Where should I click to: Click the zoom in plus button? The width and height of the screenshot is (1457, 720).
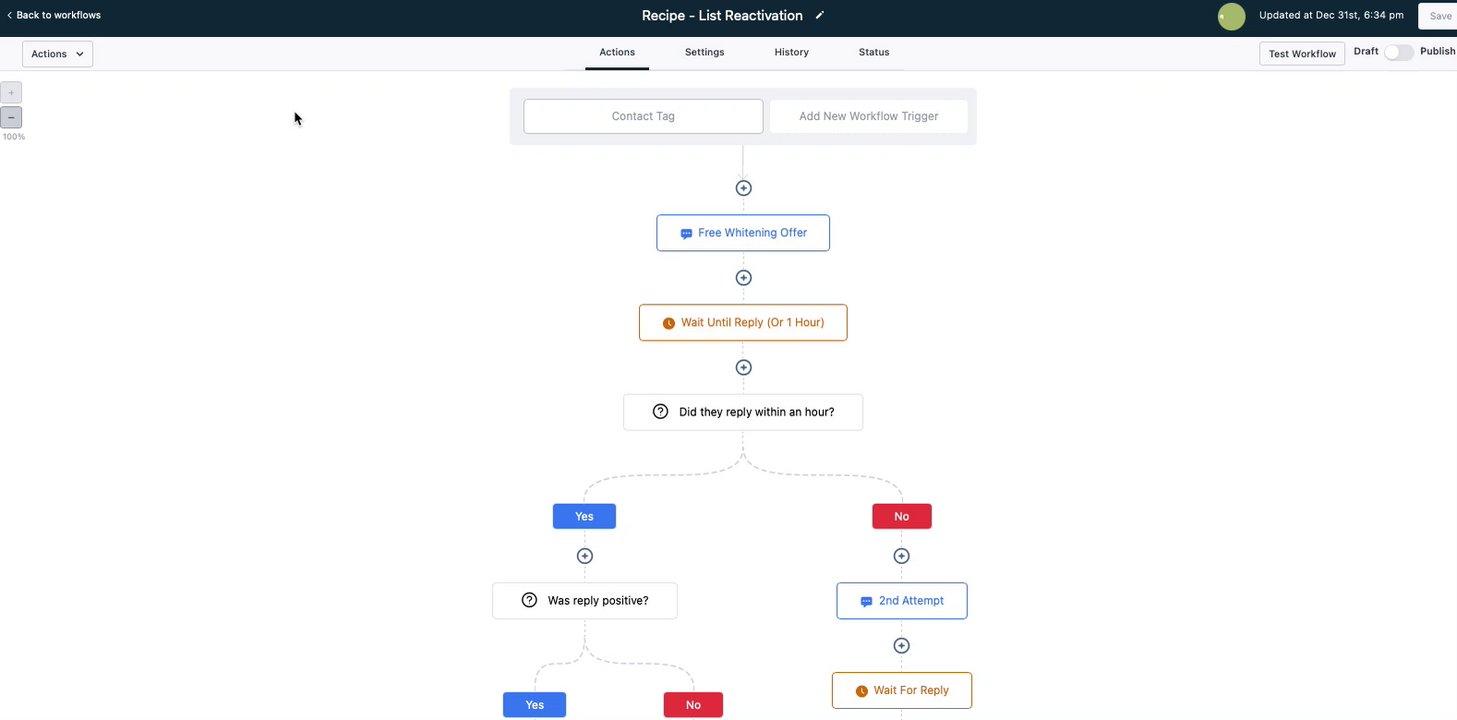[x=11, y=93]
